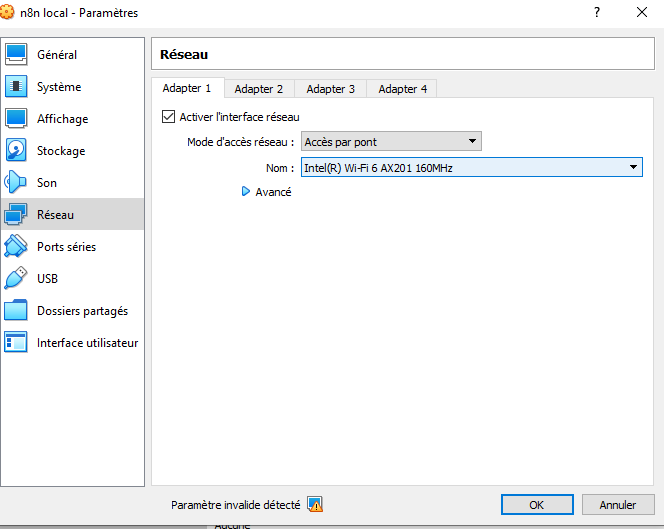Click the help question mark button
Screen dimensions: 664x529
tap(597, 13)
